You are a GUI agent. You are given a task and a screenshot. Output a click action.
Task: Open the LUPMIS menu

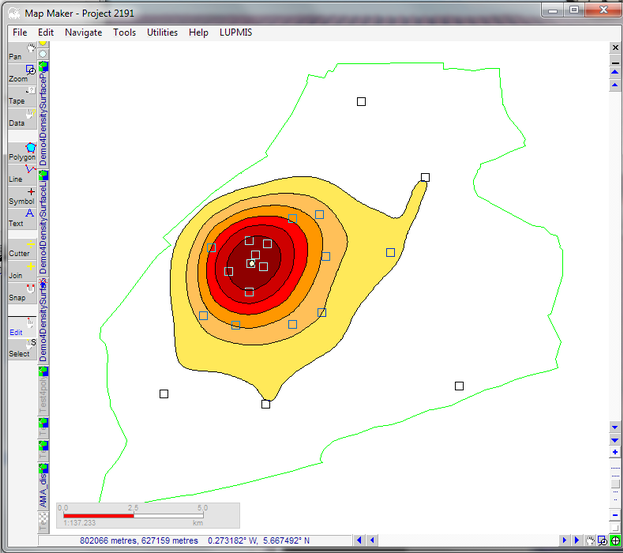click(238, 32)
